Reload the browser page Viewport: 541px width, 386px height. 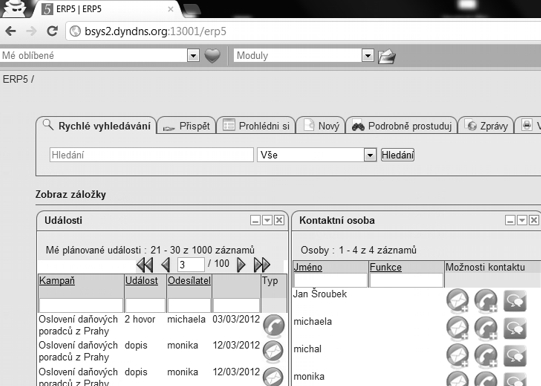(x=52, y=31)
